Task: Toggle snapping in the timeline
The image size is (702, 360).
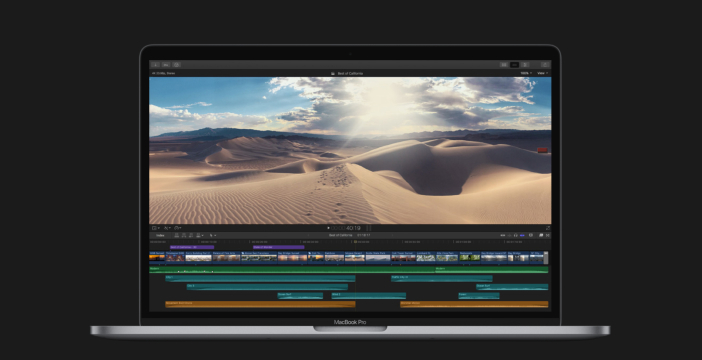Action: [x=522, y=235]
